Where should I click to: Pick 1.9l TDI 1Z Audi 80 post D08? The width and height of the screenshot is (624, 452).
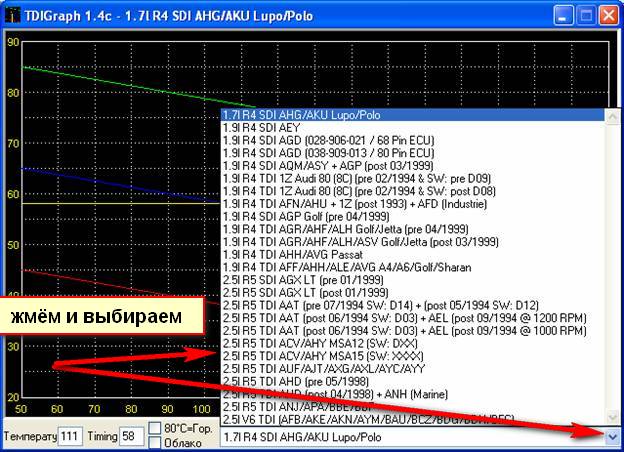[x=412, y=191]
